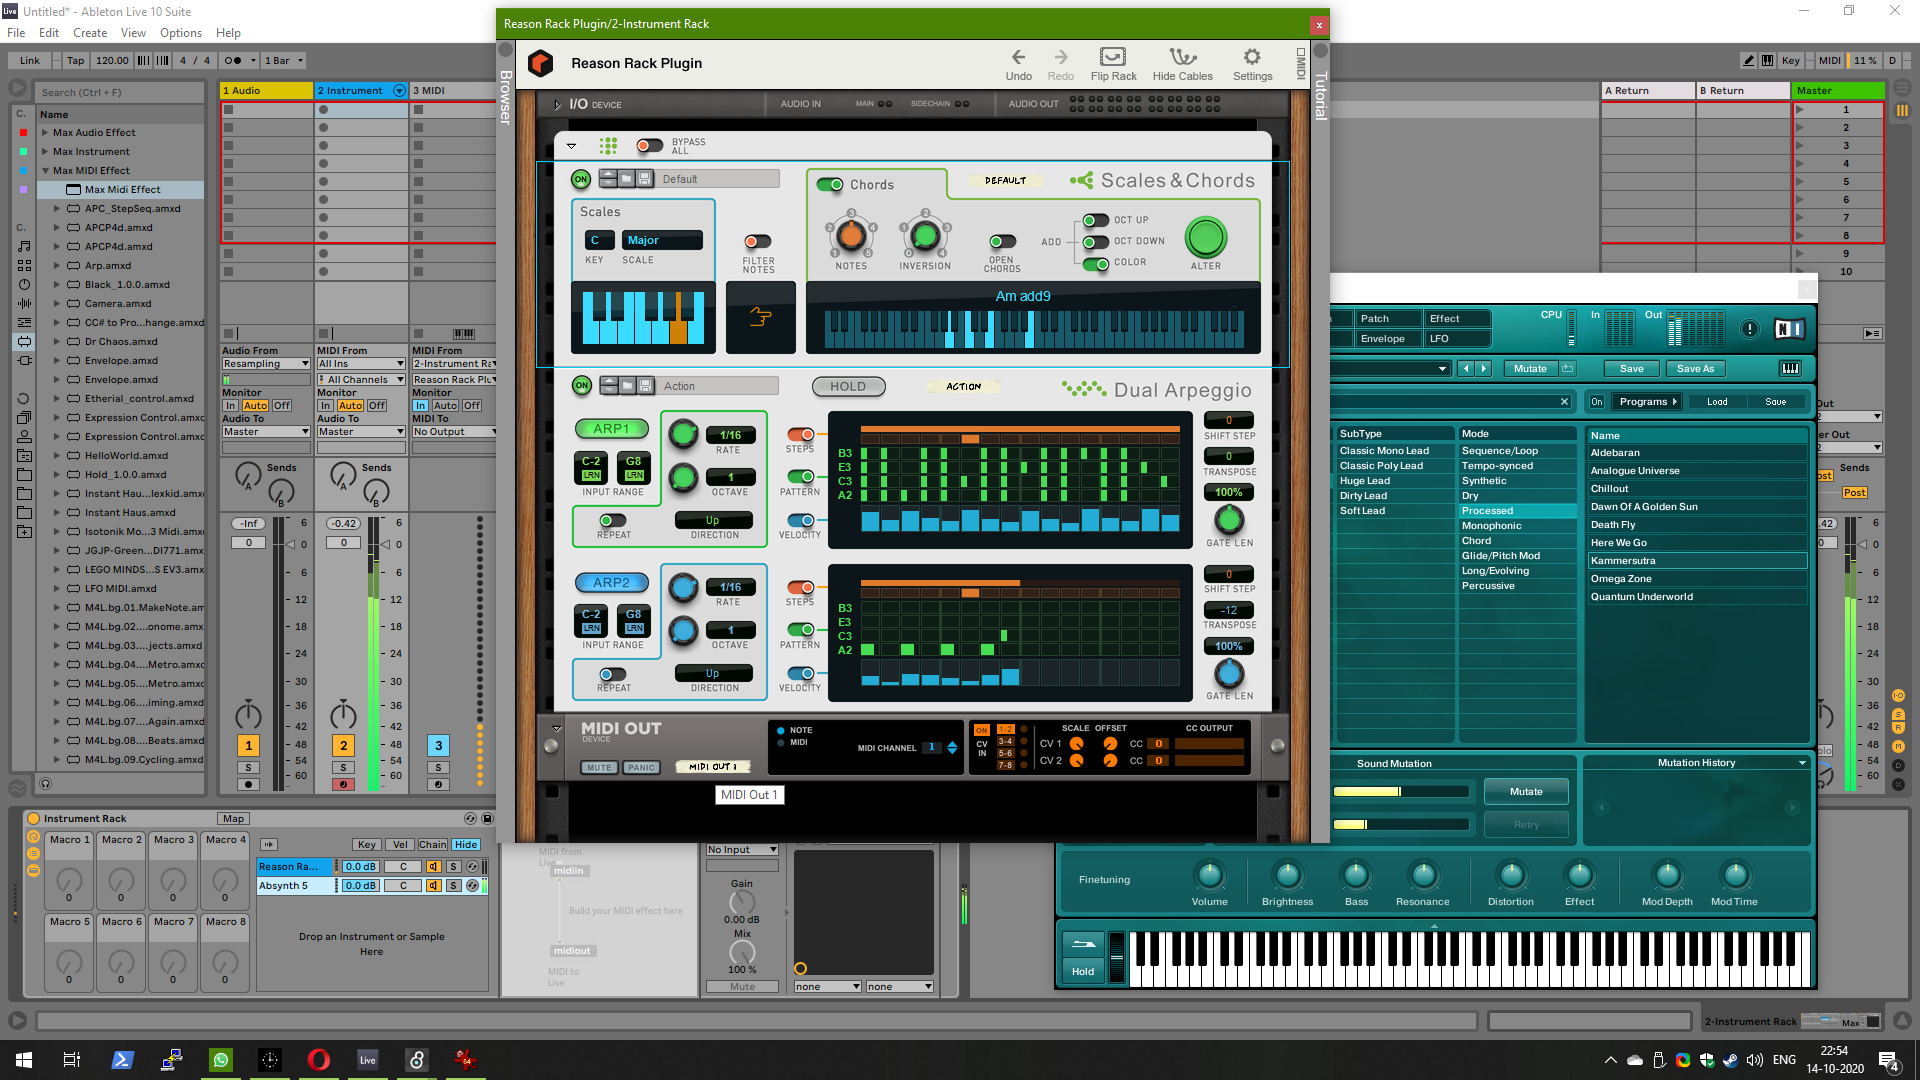
Task: Click Ableton Live taskbar icon
Action: [x=367, y=1060]
